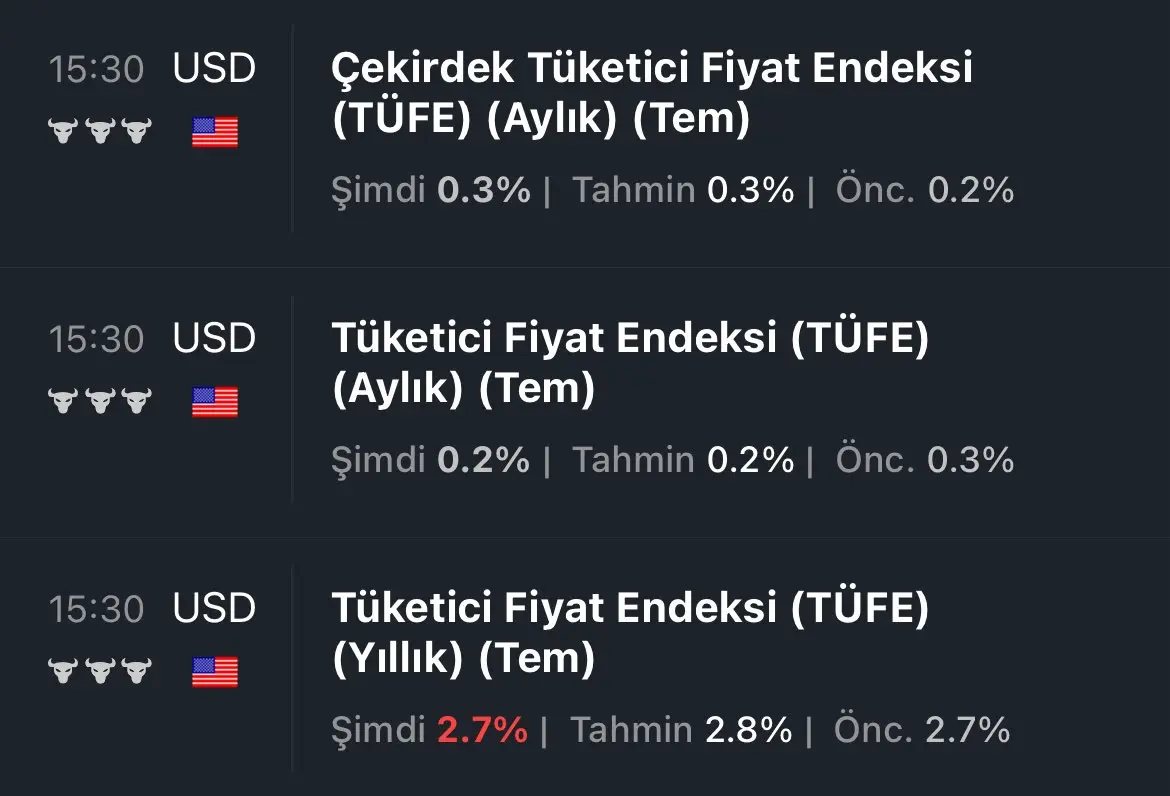Click last bull importance icon in TÜFE Yıllık row

click(x=137, y=671)
